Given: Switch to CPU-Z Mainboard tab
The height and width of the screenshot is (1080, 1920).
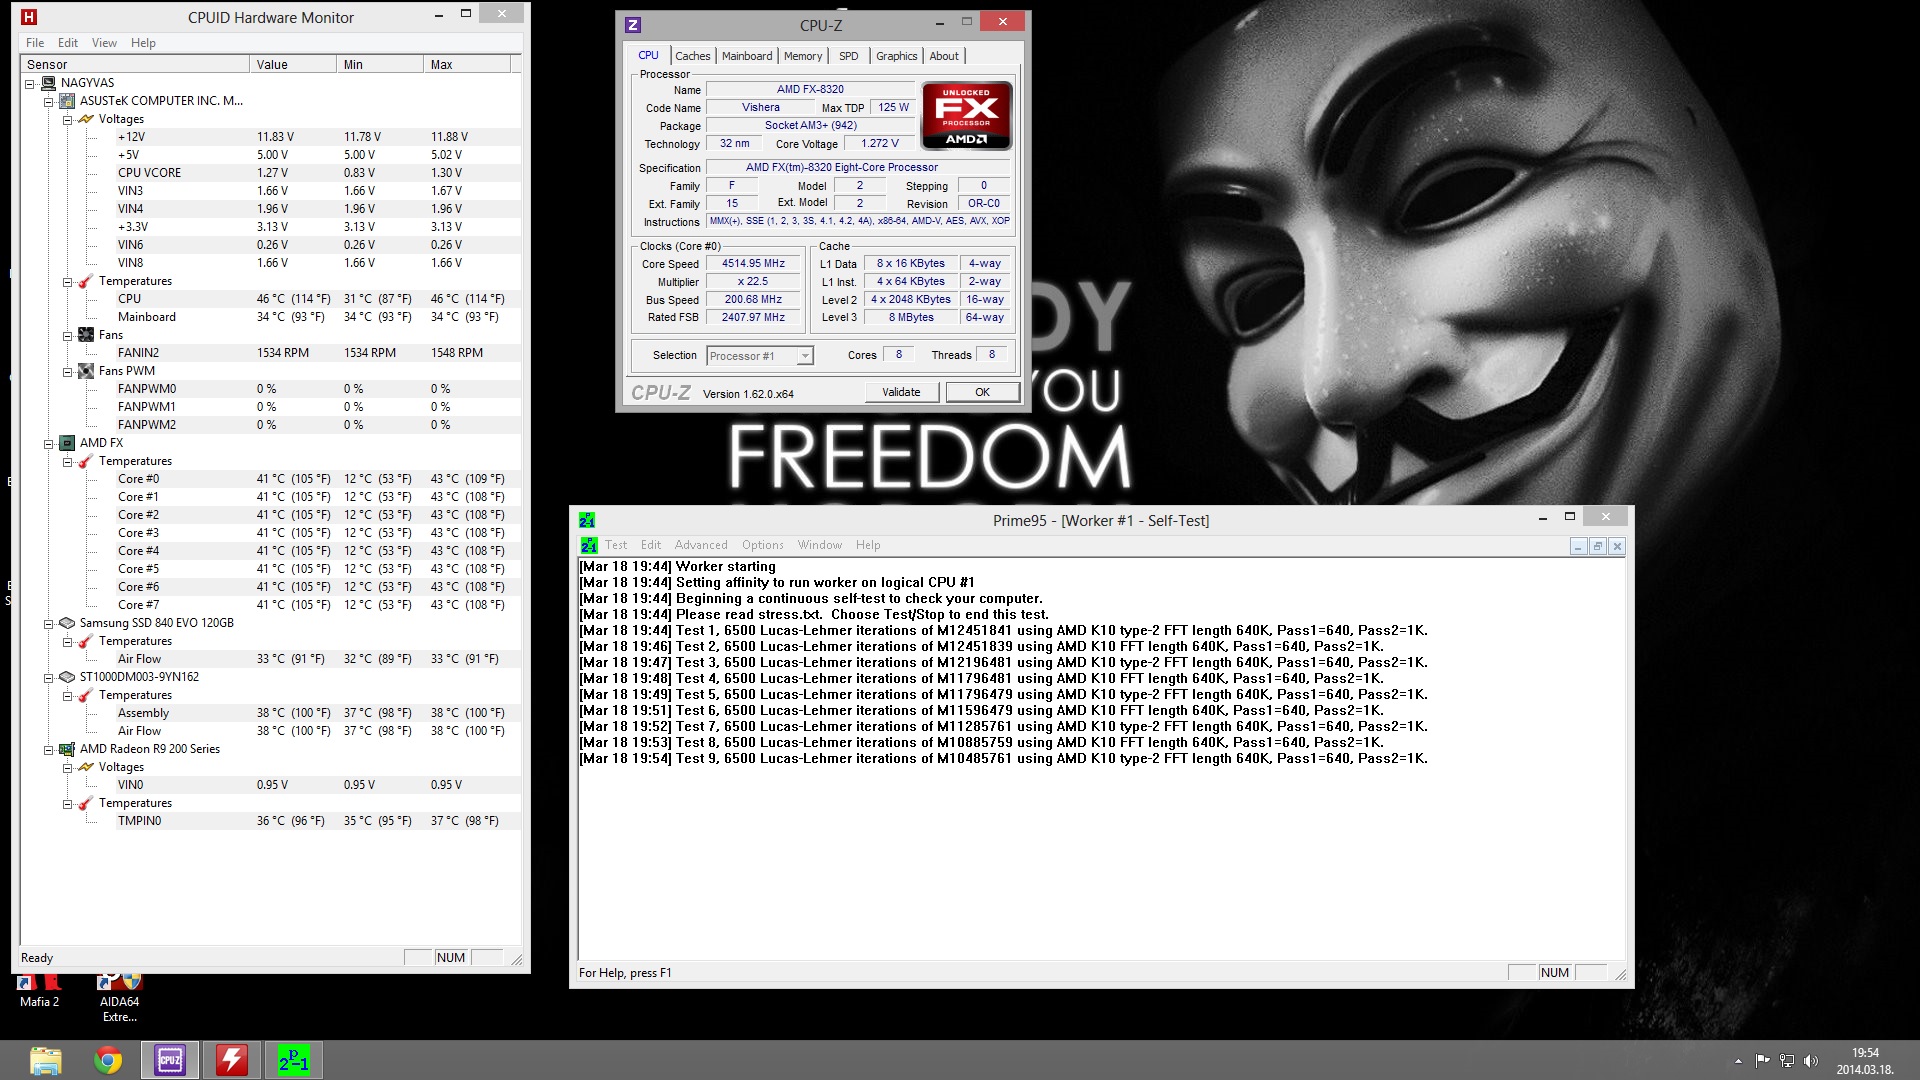Looking at the screenshot, I should [747, 56].
